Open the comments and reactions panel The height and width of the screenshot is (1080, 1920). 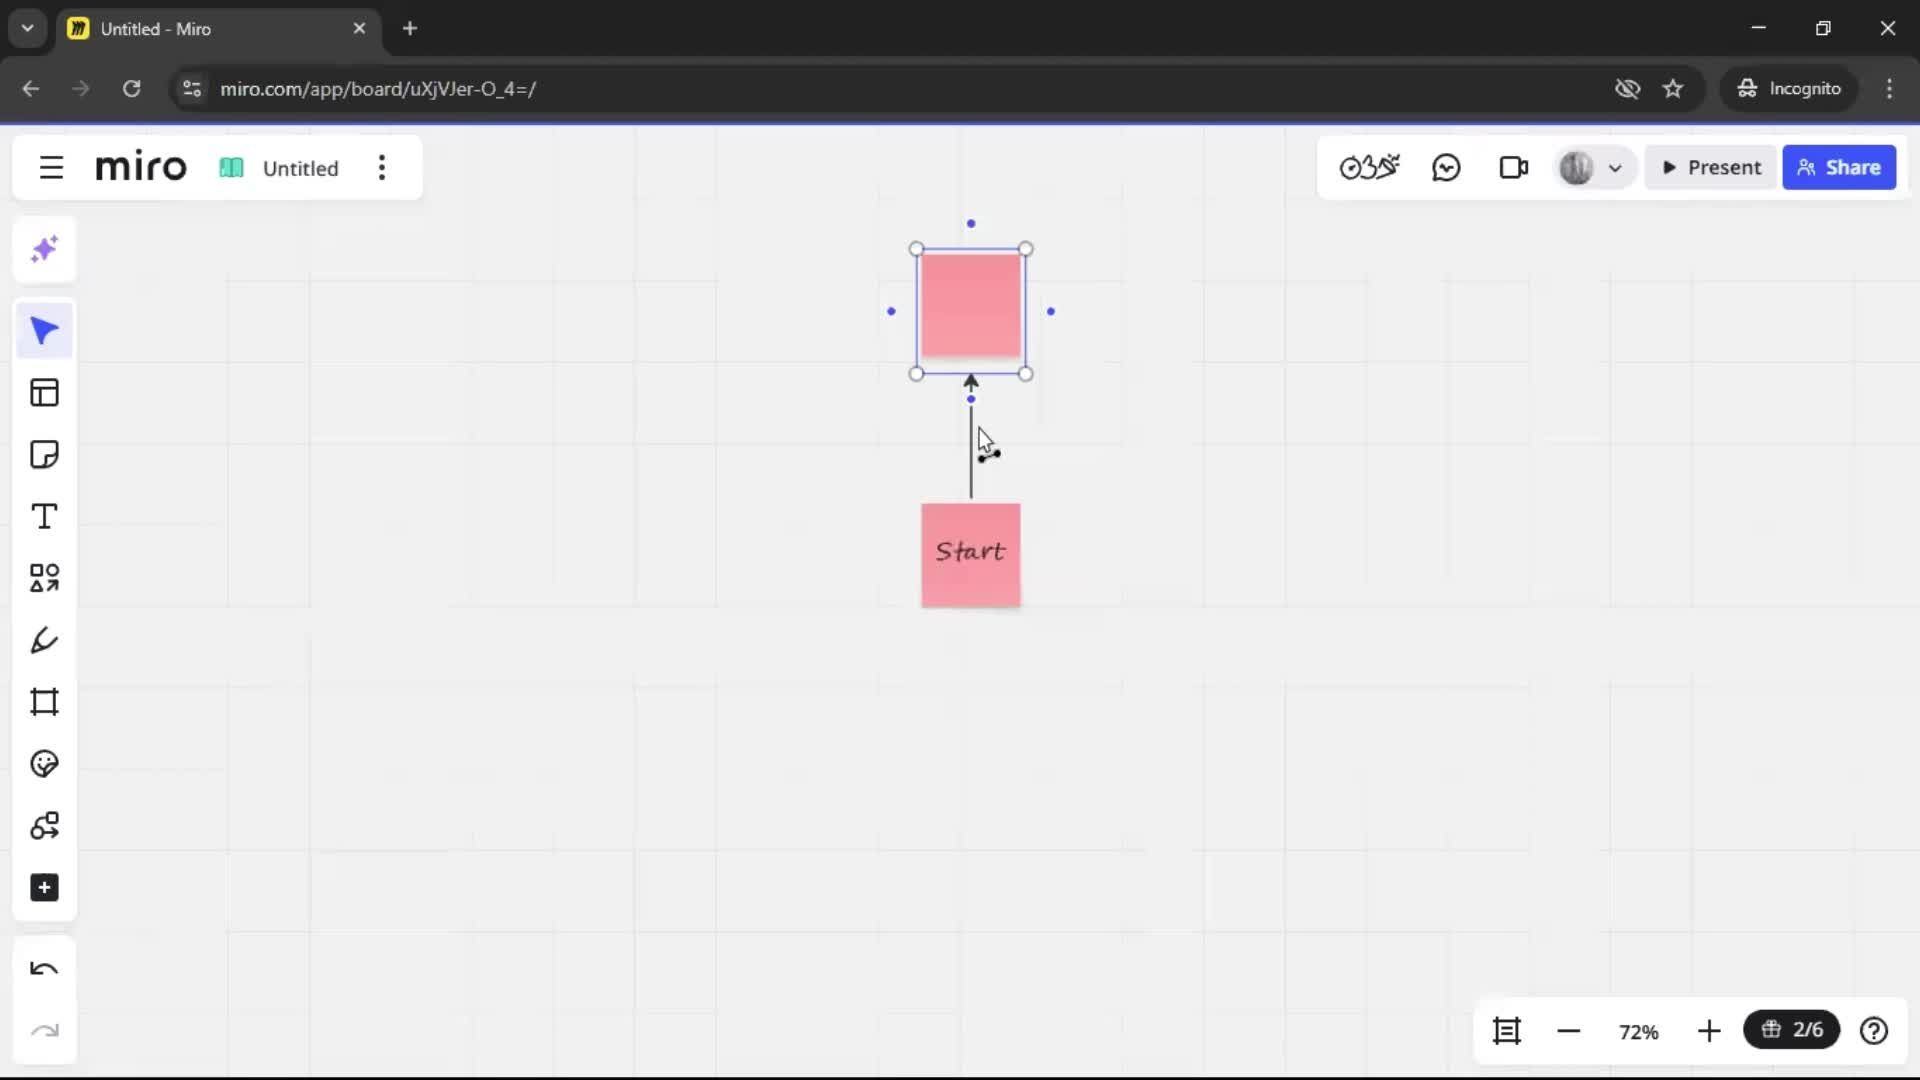1446,167
